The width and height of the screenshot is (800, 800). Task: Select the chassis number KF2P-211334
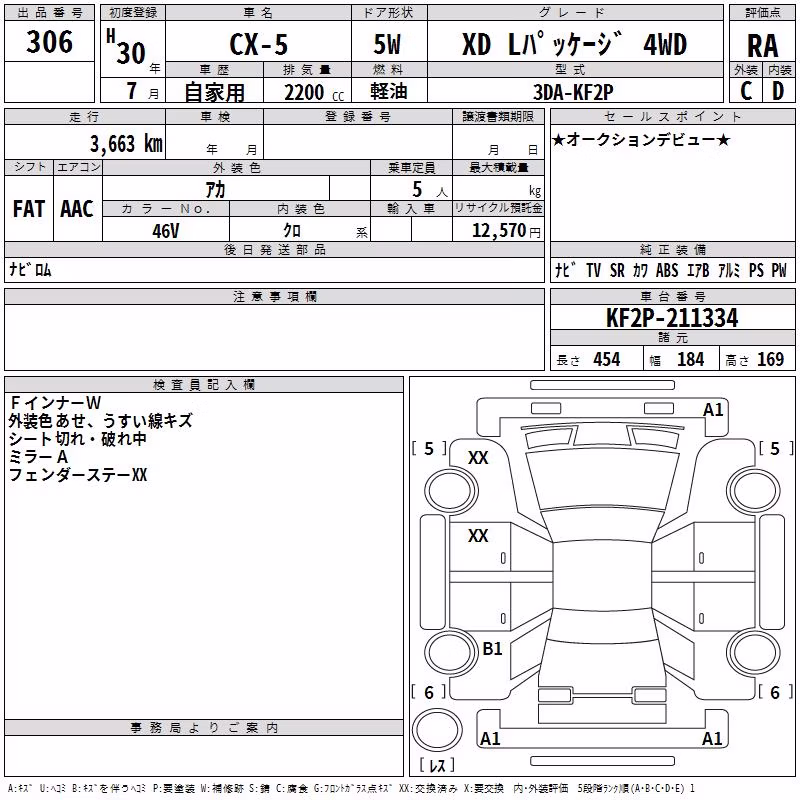tap(672, 318)
